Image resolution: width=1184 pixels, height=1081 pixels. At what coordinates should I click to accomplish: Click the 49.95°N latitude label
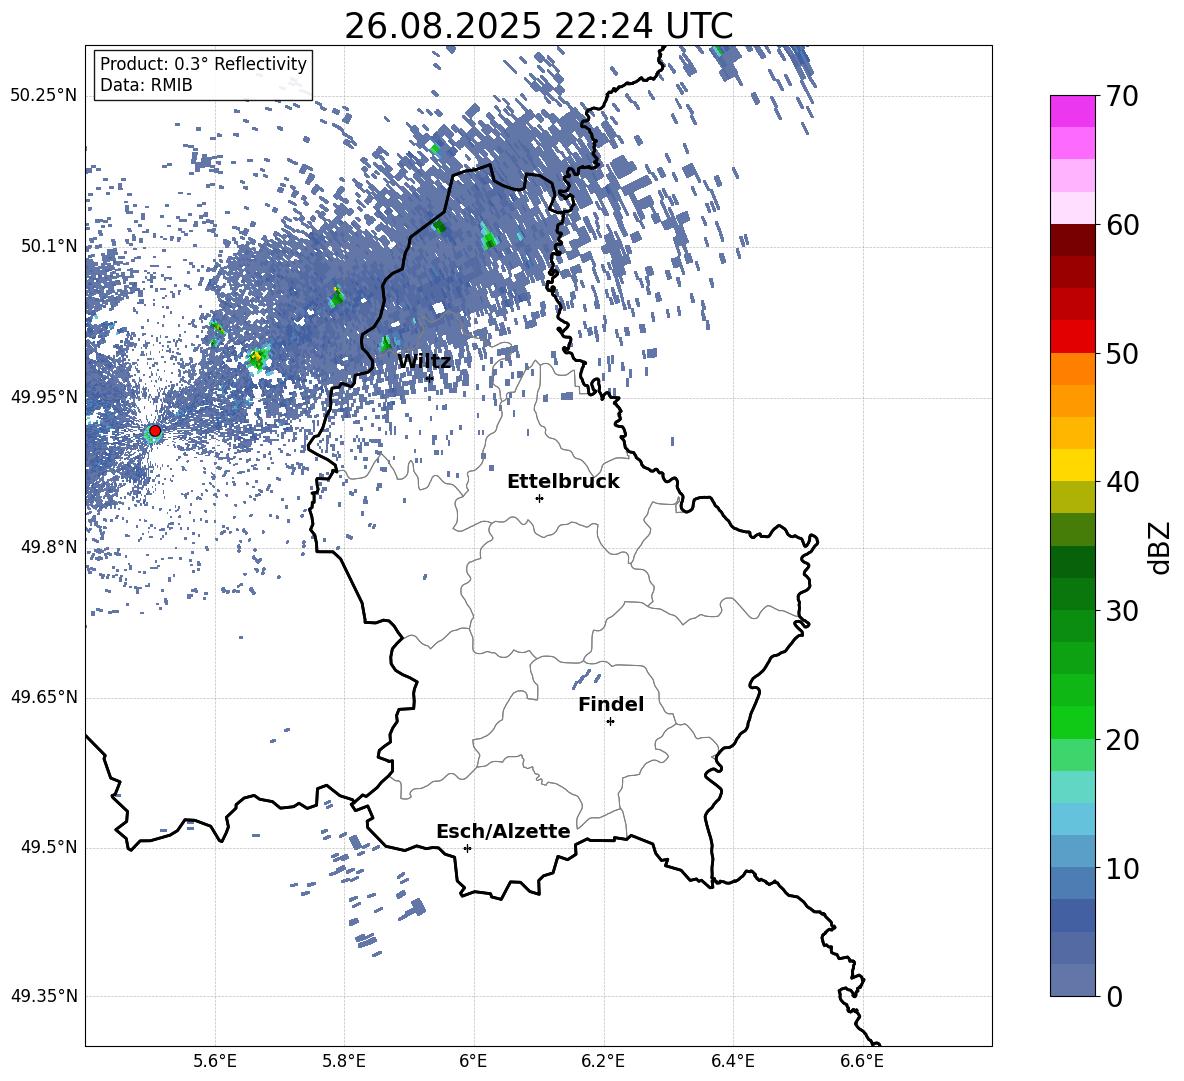(x=45, y=397)
